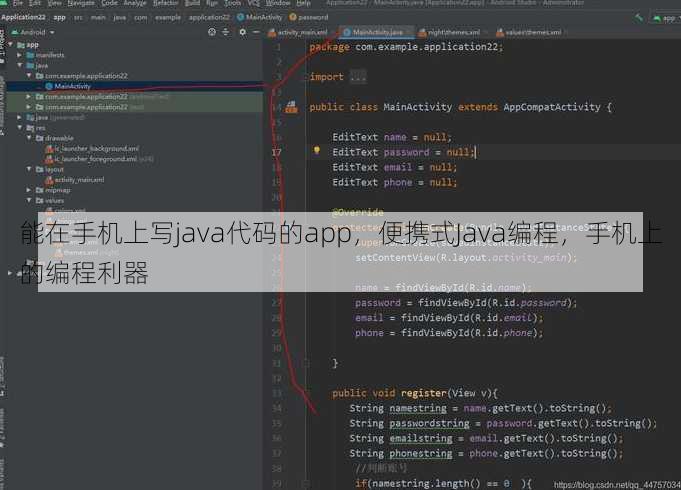
Task: Click the yellow lightbulb intention icon
Action: 317,151
